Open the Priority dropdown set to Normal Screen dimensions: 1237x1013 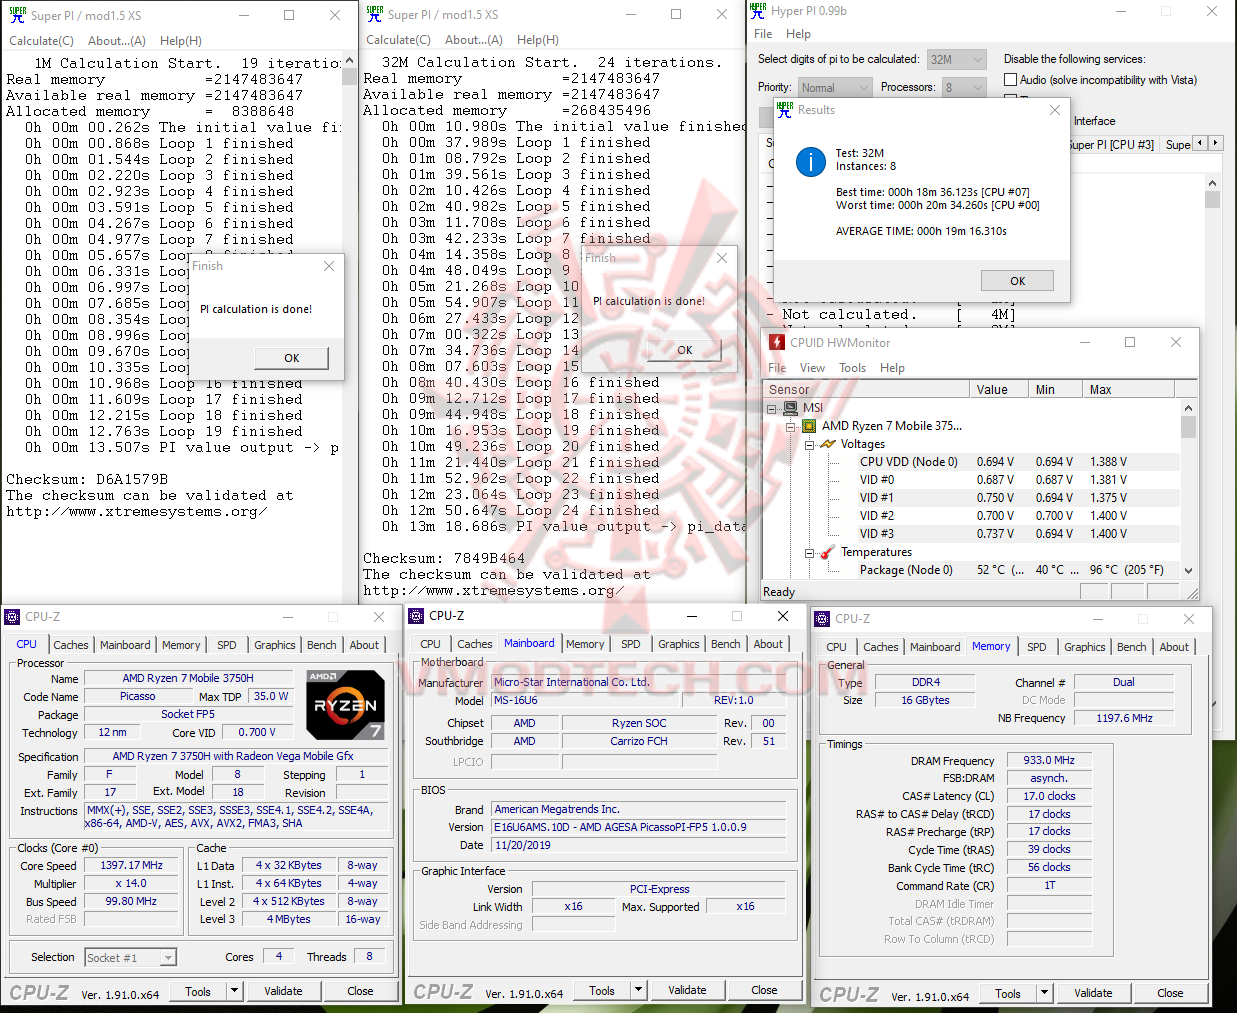(x=834, y=88)
